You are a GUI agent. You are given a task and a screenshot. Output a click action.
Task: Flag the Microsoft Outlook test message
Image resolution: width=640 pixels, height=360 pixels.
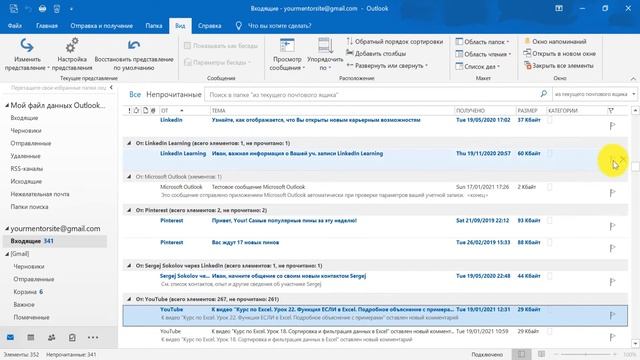pyautogui.click(x=612, y=193)
